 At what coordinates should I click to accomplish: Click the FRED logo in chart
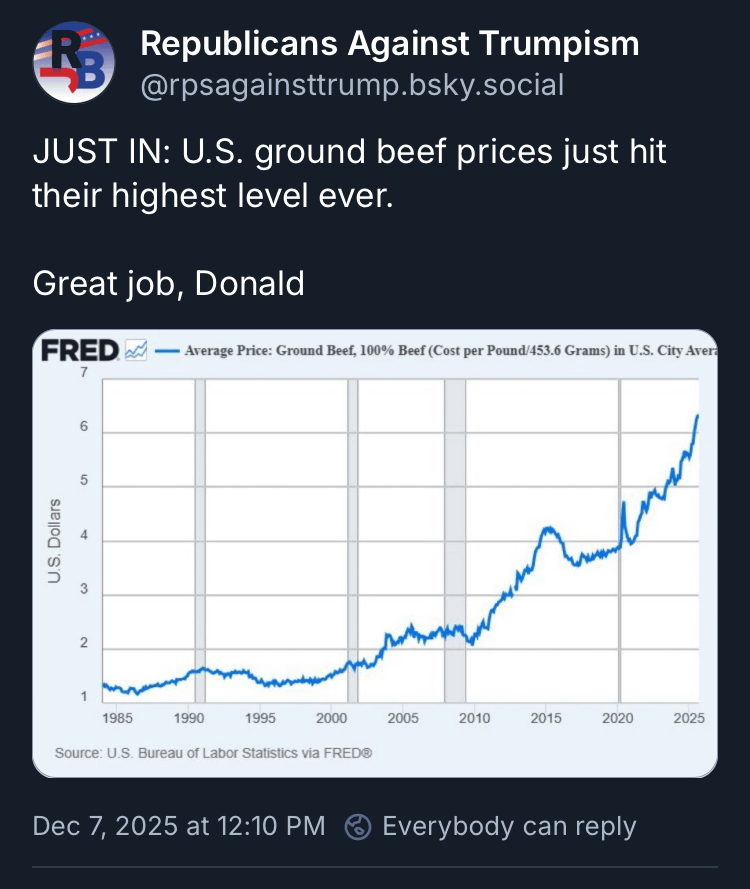pos(80,351)
